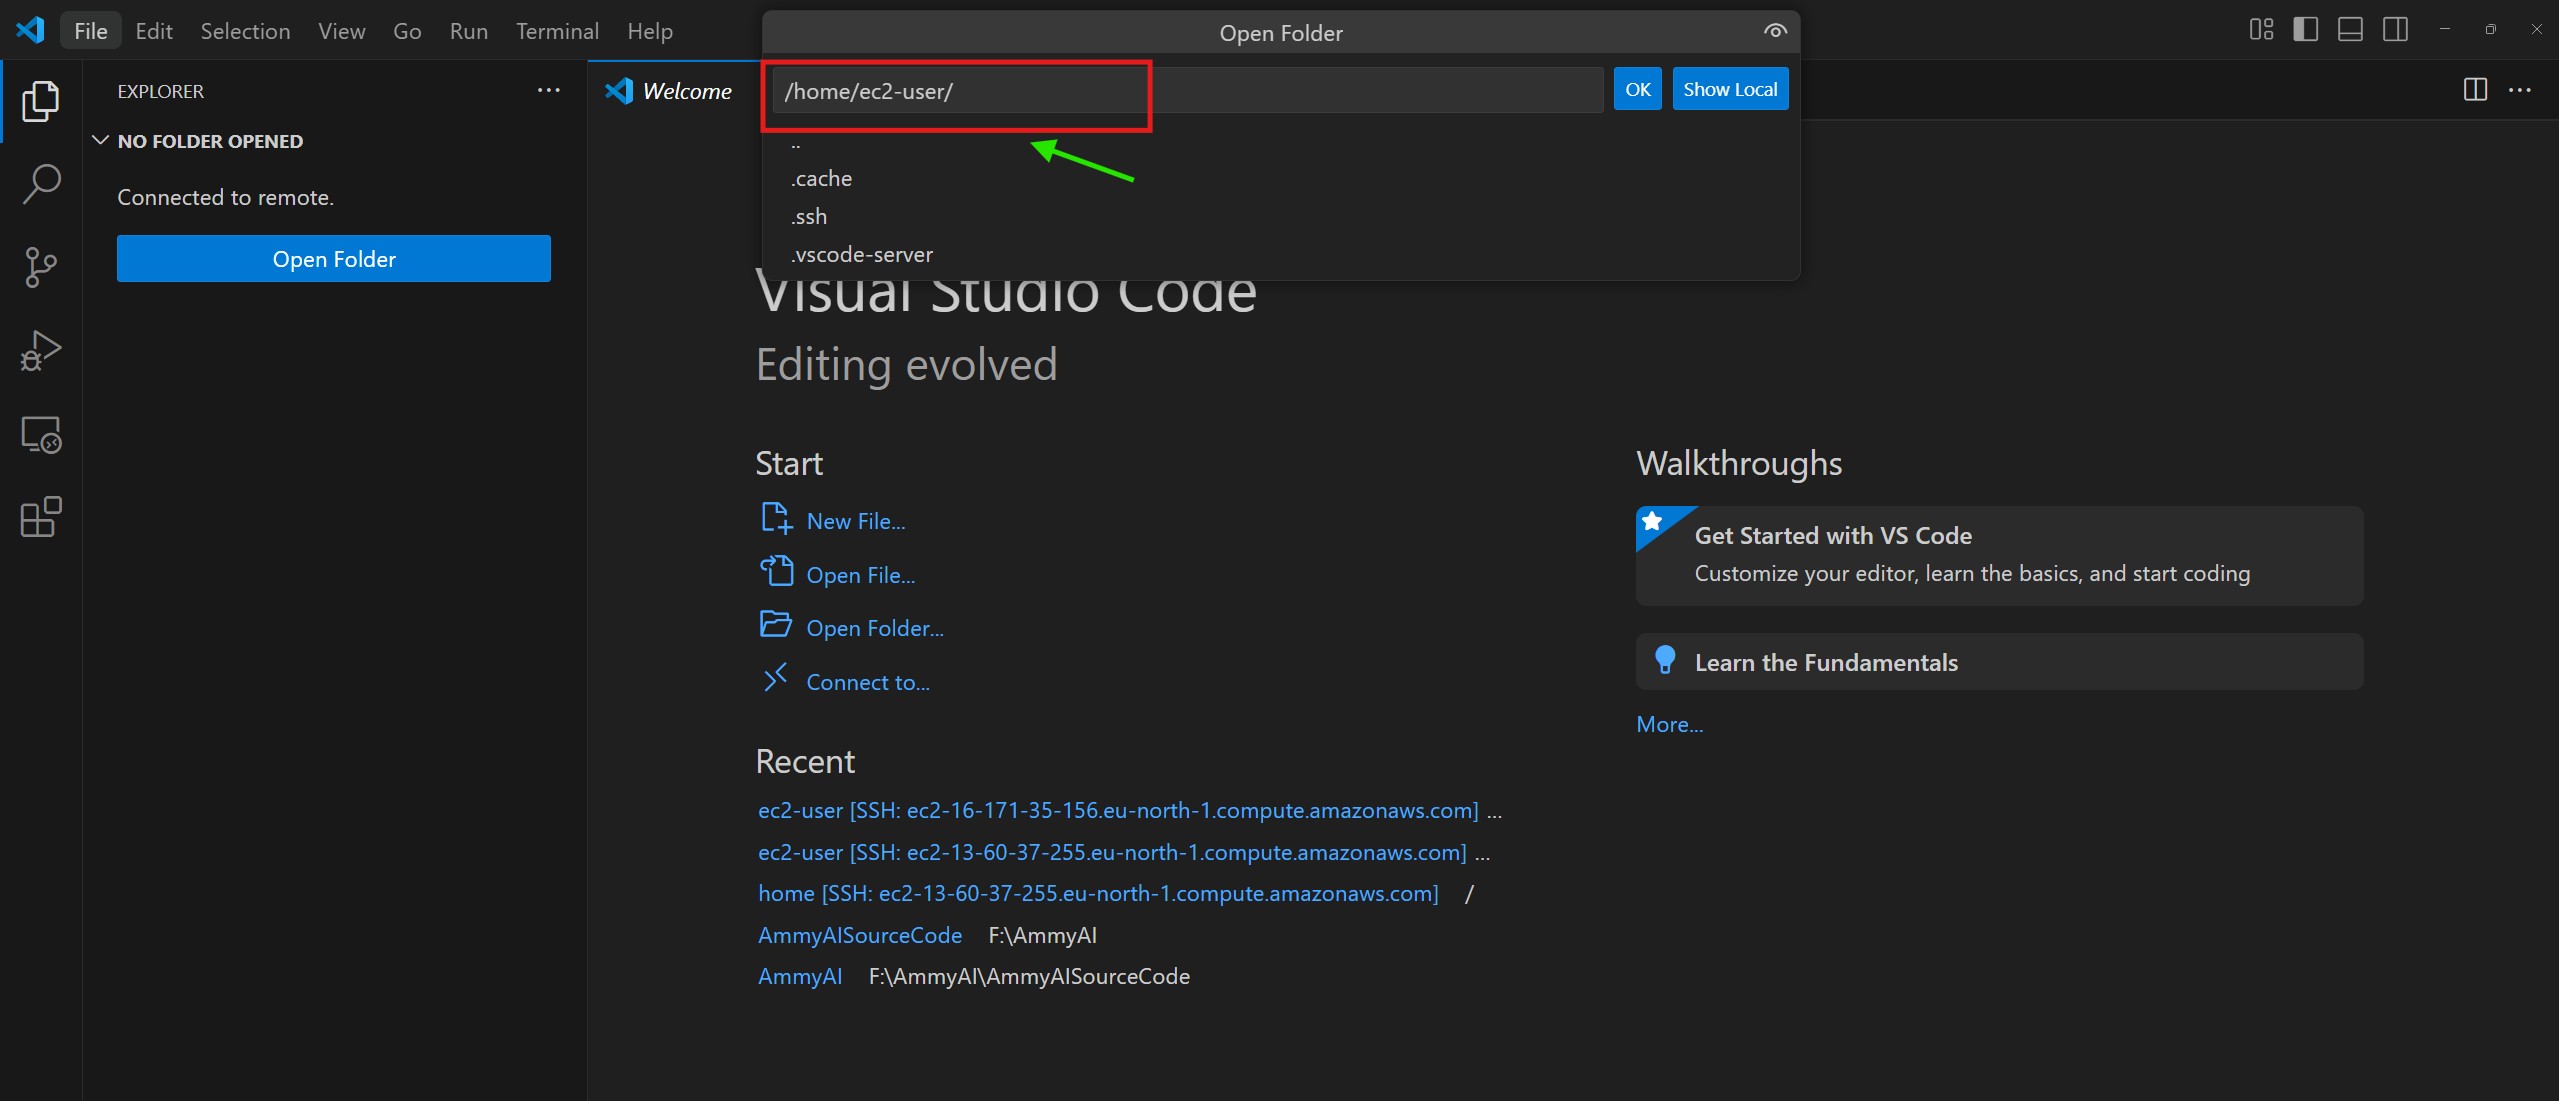The height and width of the screenshot is (1101, 2559).
Task: Open Explorer views and more actions menu
Action: click(x=548, y=90)
